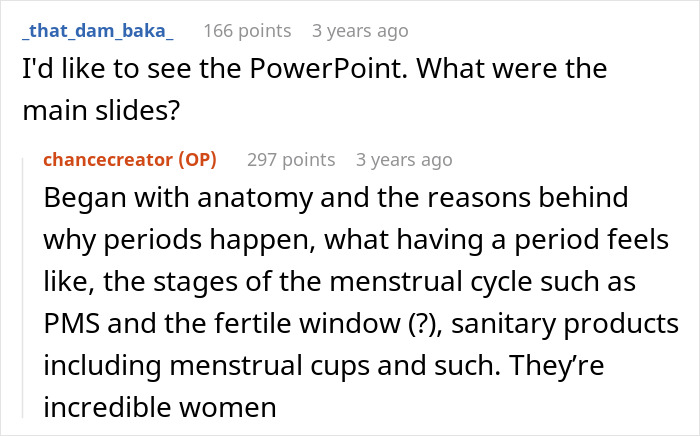Click the (OP) tag beside chancecreator
The image size is (700, 436).
coord(197,160)
